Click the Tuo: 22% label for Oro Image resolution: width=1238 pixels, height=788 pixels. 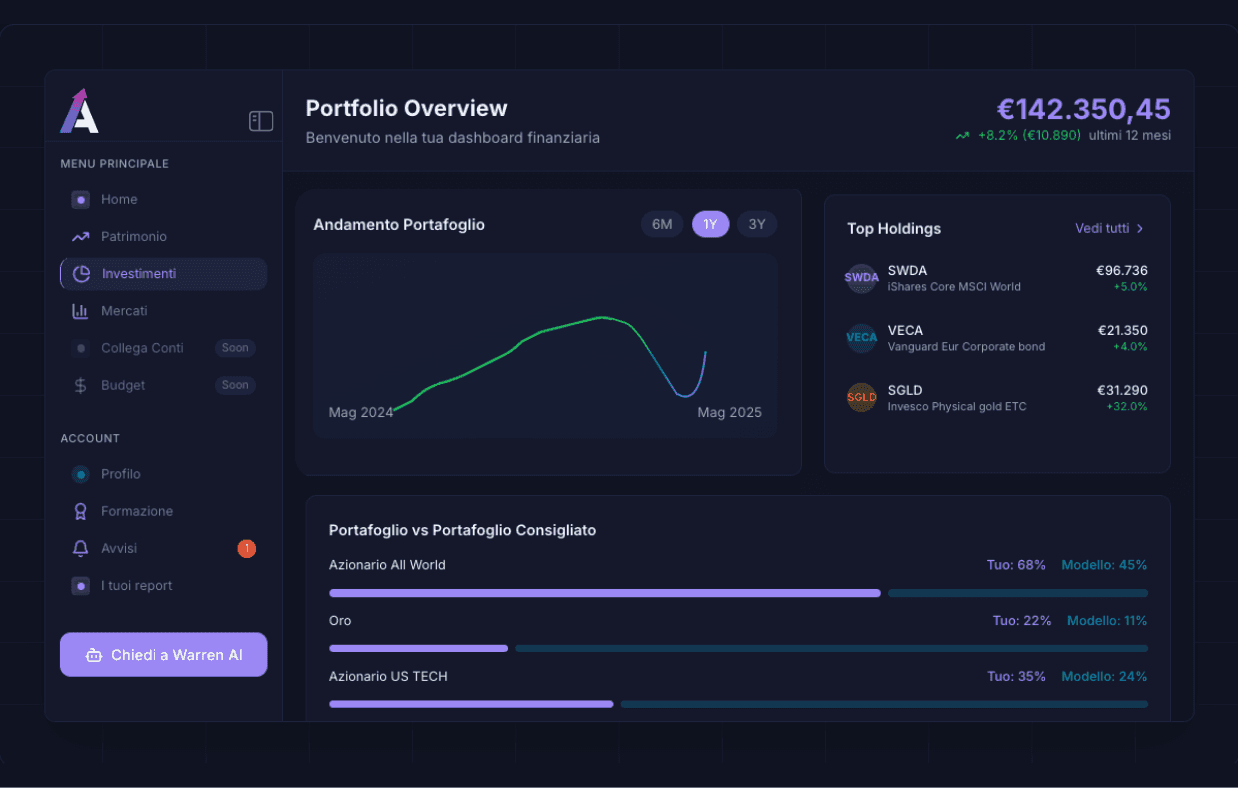coord(1022,621)
